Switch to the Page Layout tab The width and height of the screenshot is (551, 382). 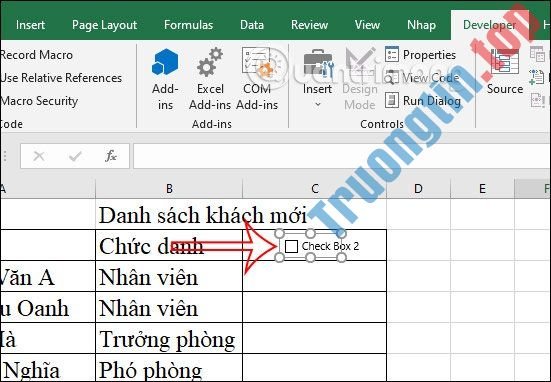pyautogui.click(x=104, y=25)
